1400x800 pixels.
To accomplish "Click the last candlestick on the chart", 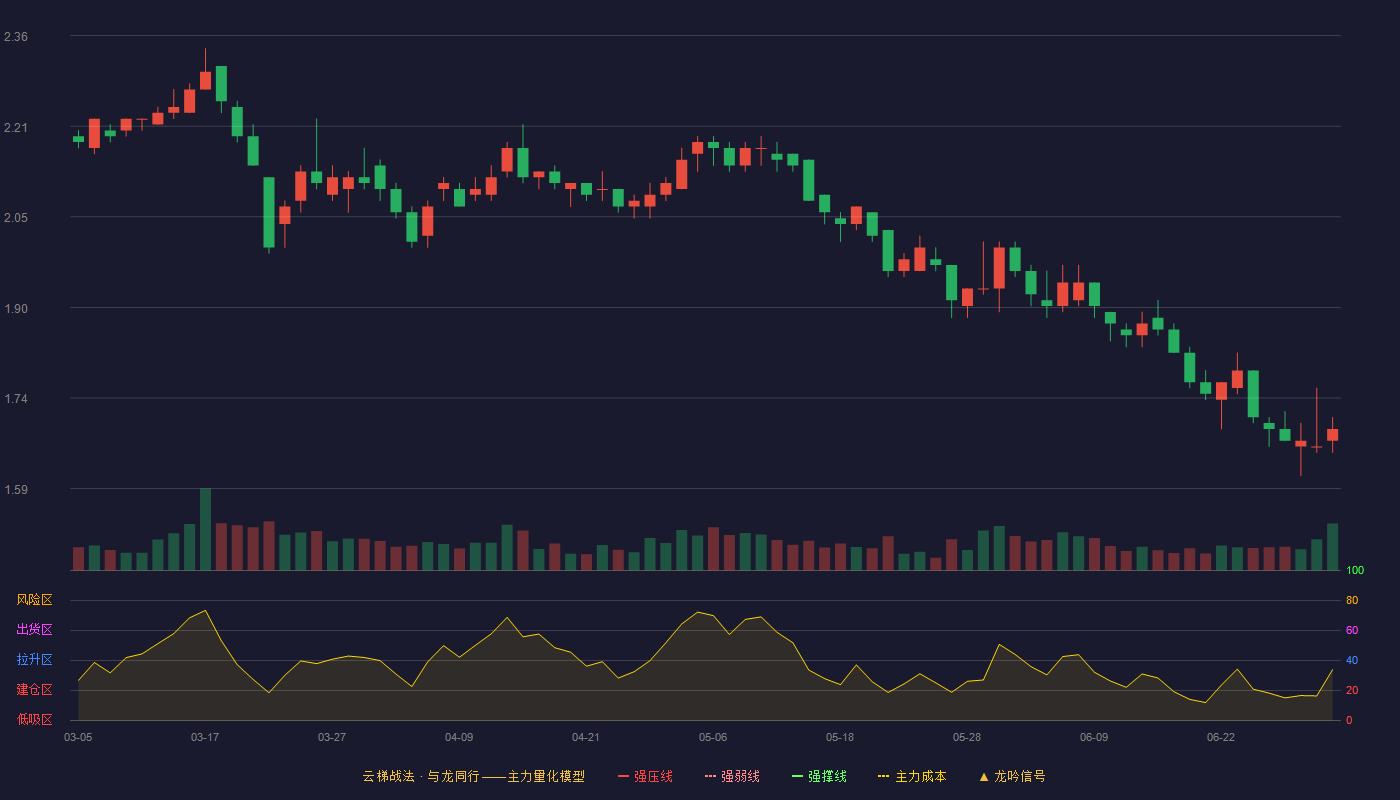I will 1332,435.
